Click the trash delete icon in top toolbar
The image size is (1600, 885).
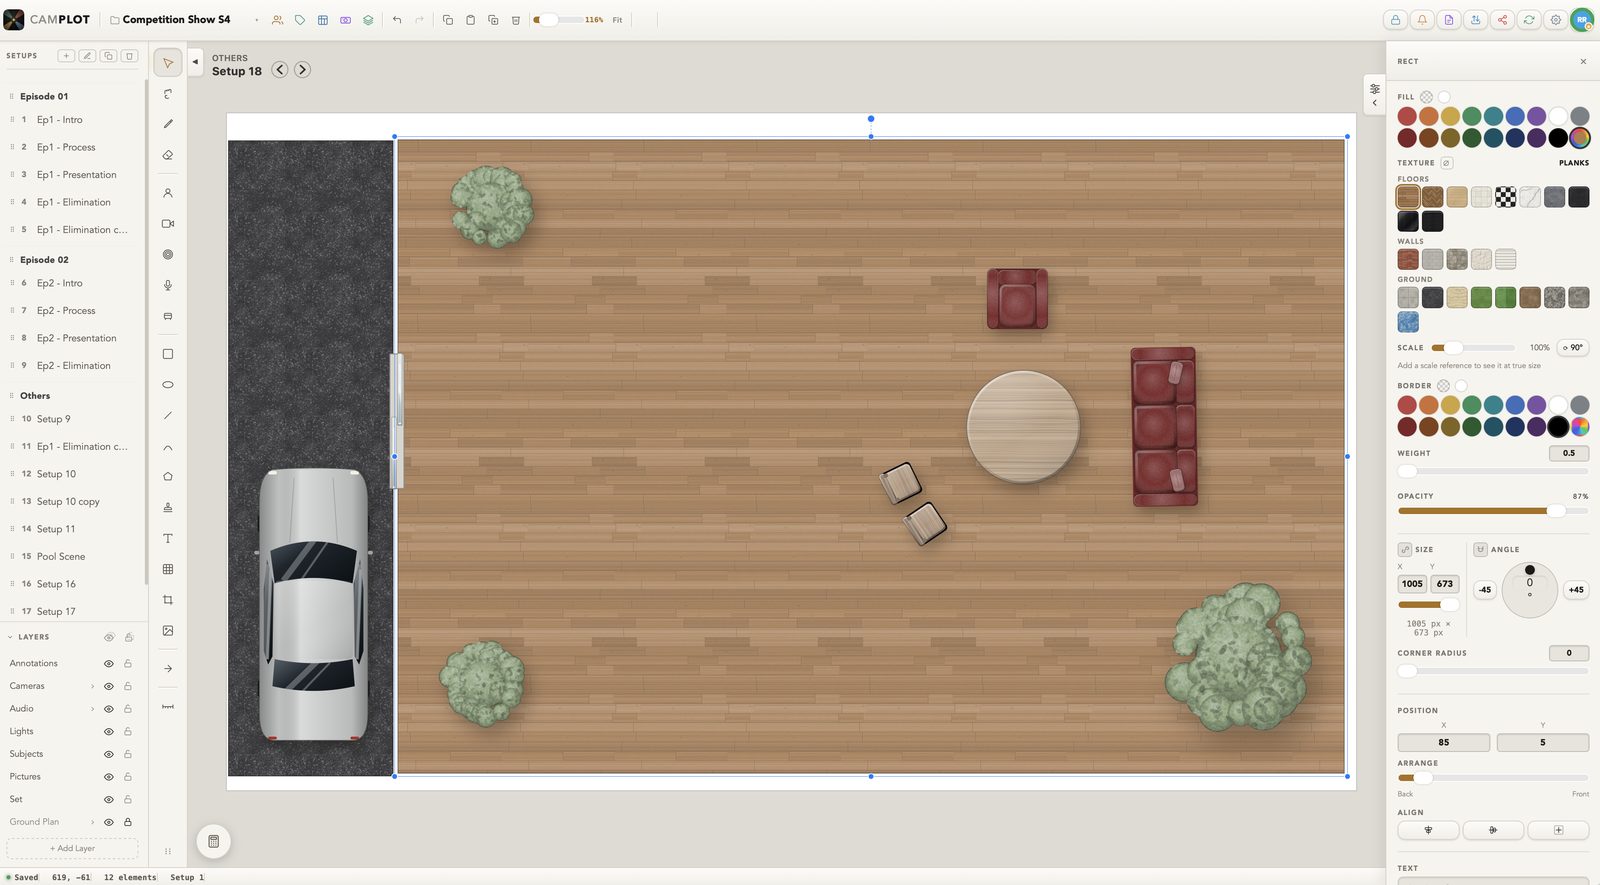coord(516,20)
